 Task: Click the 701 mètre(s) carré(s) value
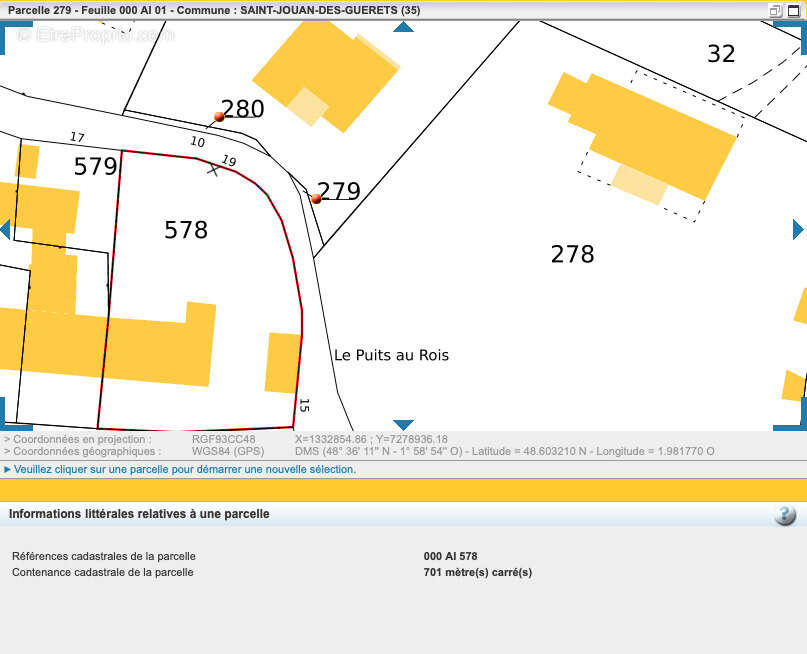click(478, 572)
